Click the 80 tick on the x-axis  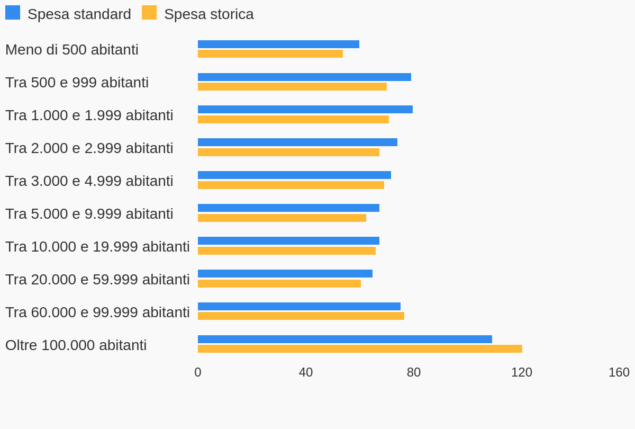click(413, 372)
